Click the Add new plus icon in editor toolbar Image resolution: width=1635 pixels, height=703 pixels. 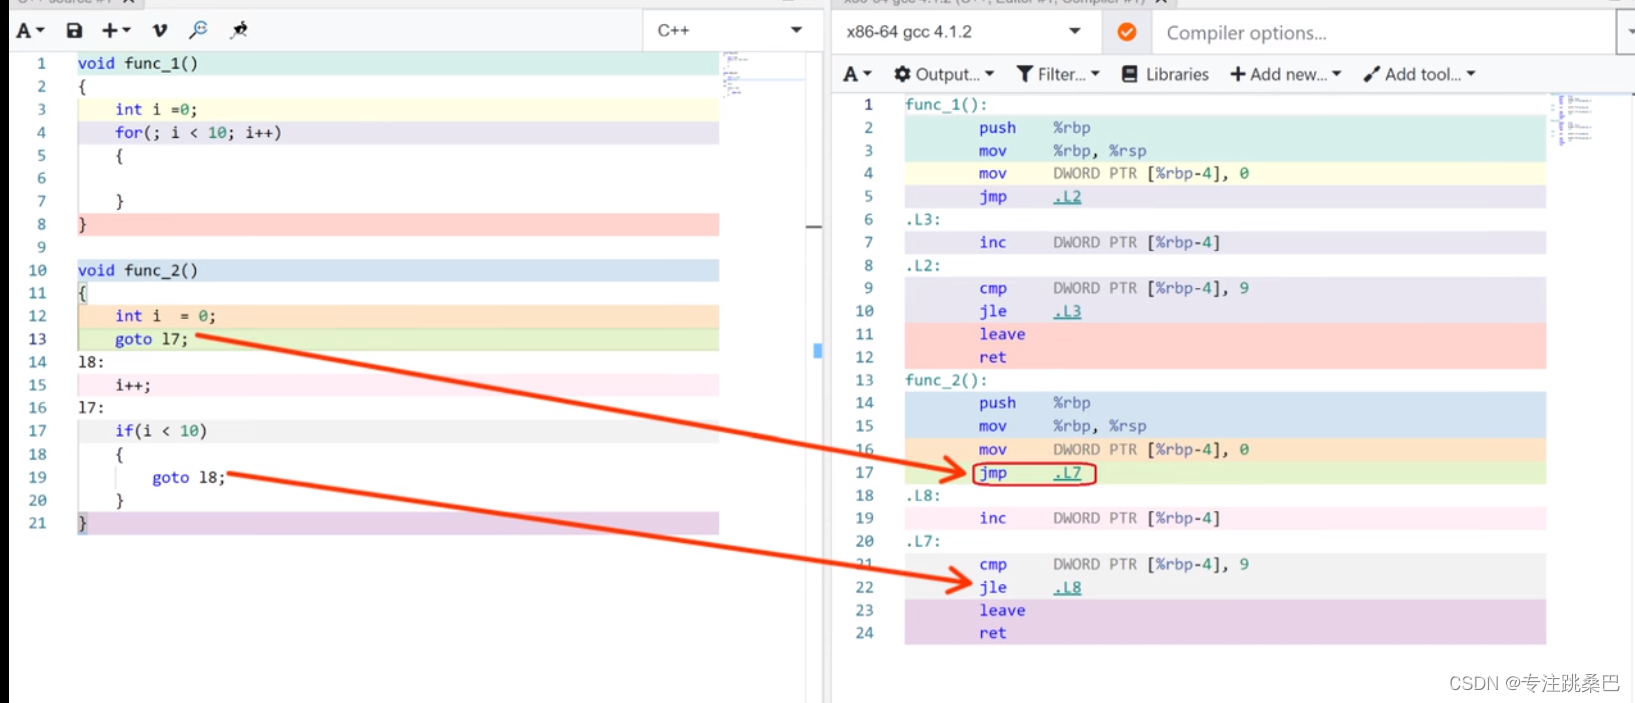115,31
